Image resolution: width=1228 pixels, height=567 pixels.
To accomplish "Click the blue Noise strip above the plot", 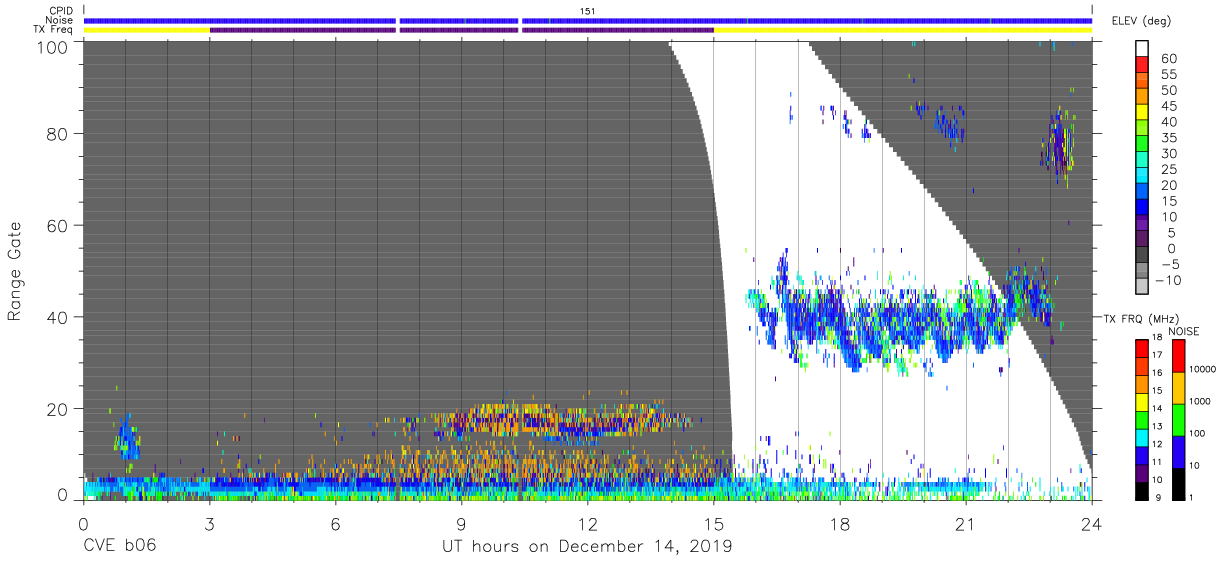I will coord(588,20).
